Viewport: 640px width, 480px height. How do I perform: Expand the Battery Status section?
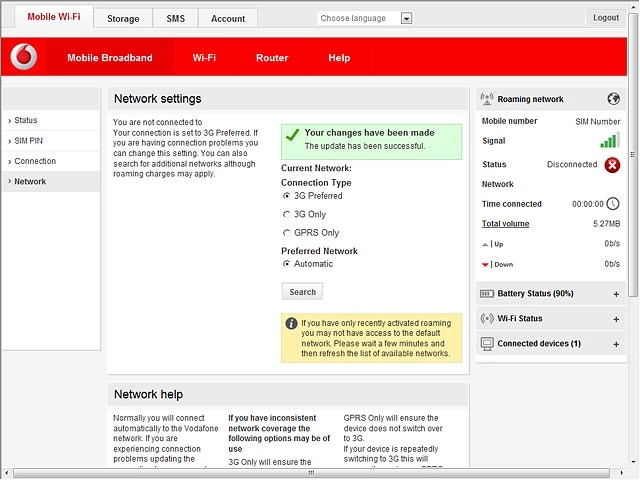click(616, 294)
